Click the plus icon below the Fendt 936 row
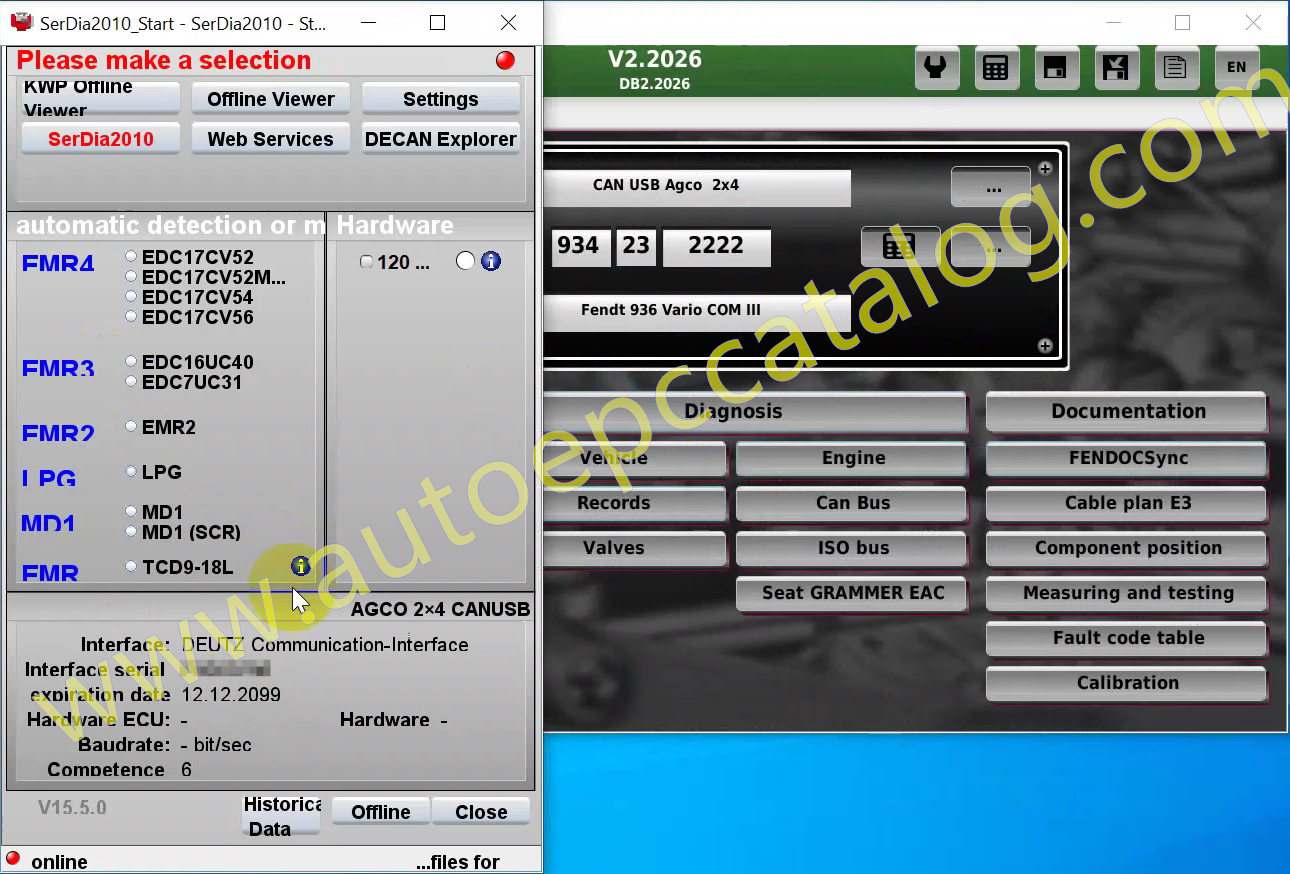The width and height of the screenshot is (1290, 874). (x=1045, y=346)
